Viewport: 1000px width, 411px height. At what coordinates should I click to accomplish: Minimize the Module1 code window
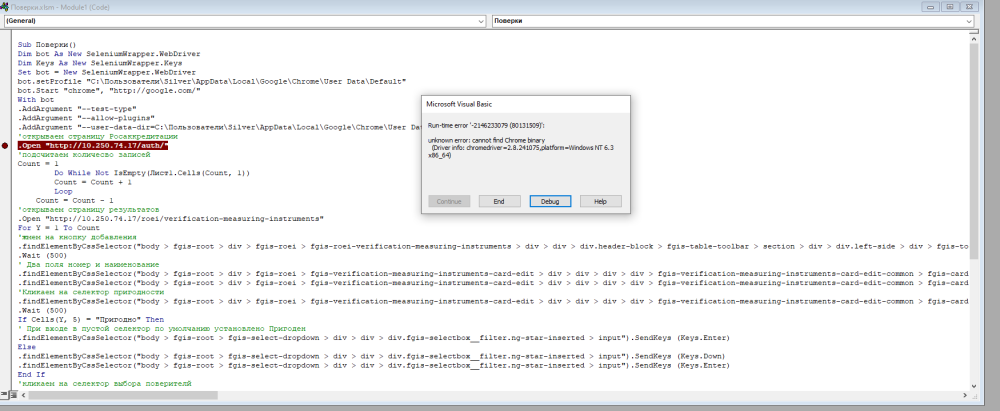(x=928, y=6)
